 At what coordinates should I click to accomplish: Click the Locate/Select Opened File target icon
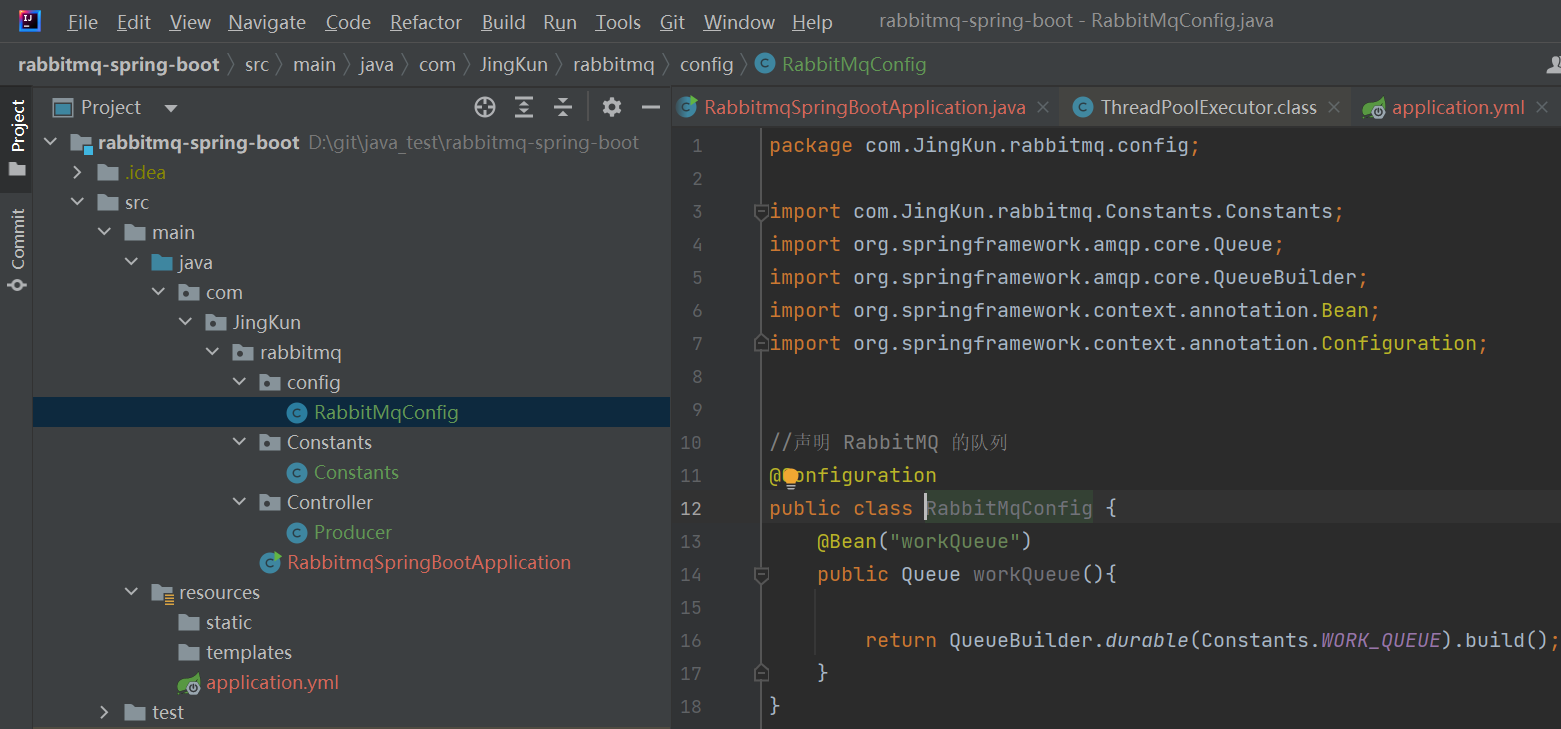[x=485, y=107]
